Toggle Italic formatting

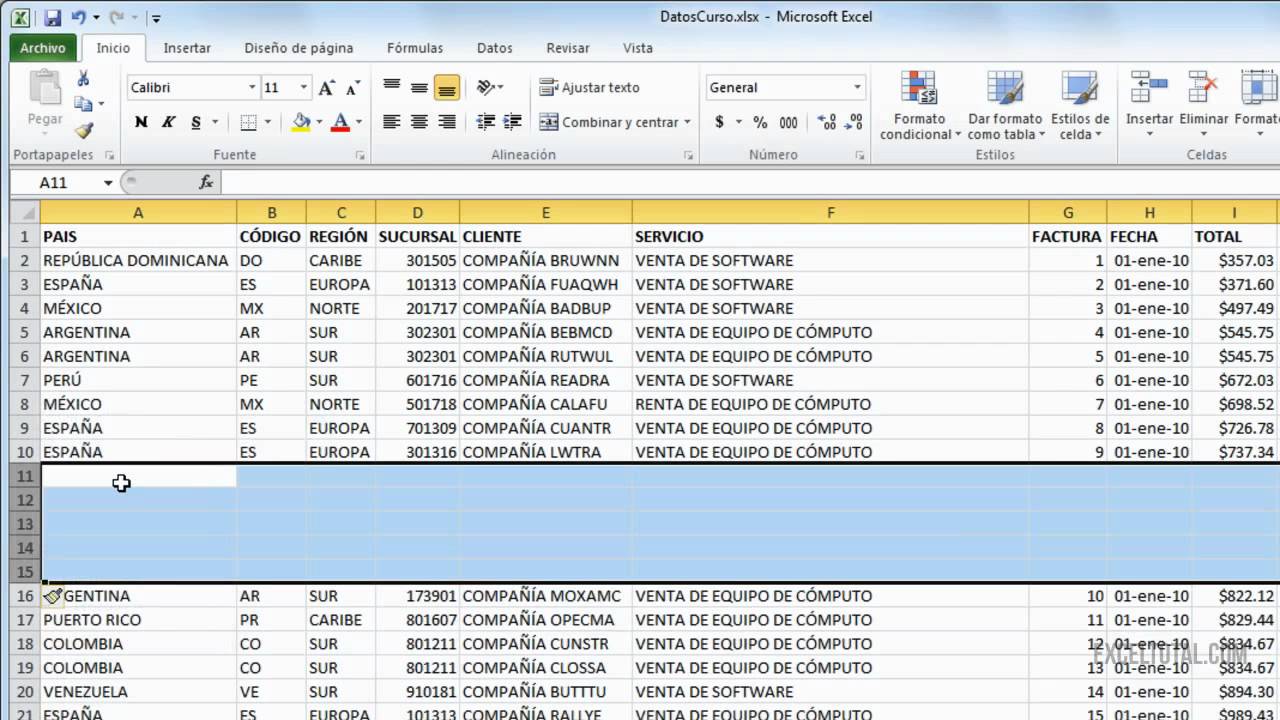tap(168, 122)
